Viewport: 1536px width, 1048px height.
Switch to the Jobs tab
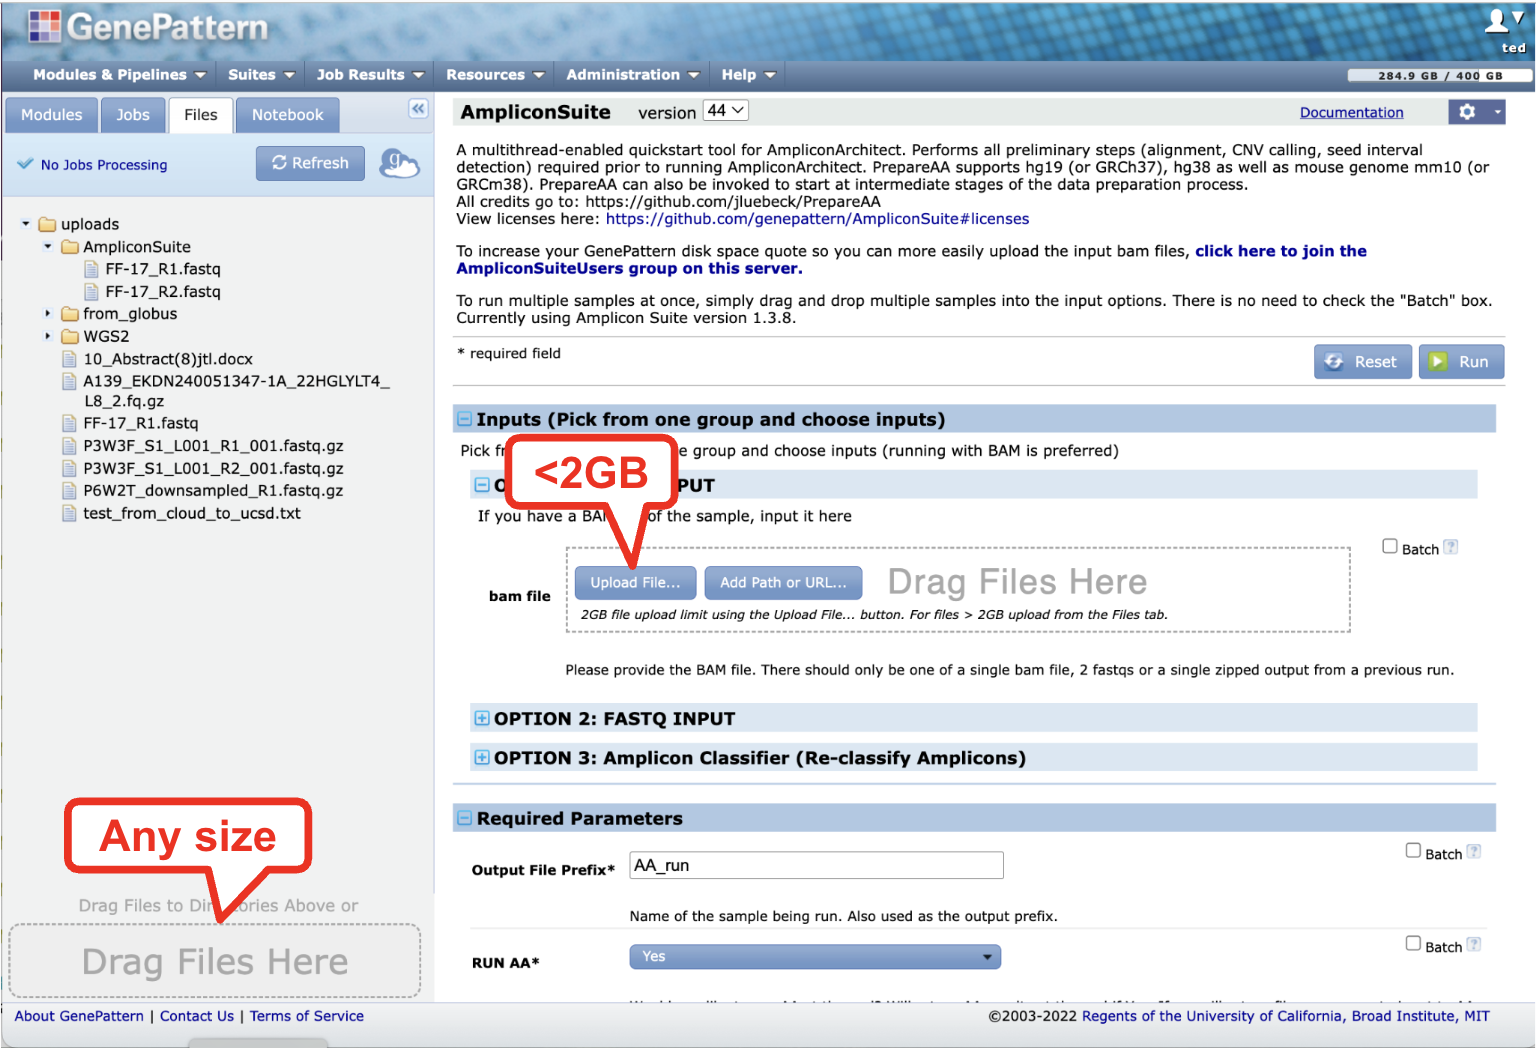[x=133, y=115]
